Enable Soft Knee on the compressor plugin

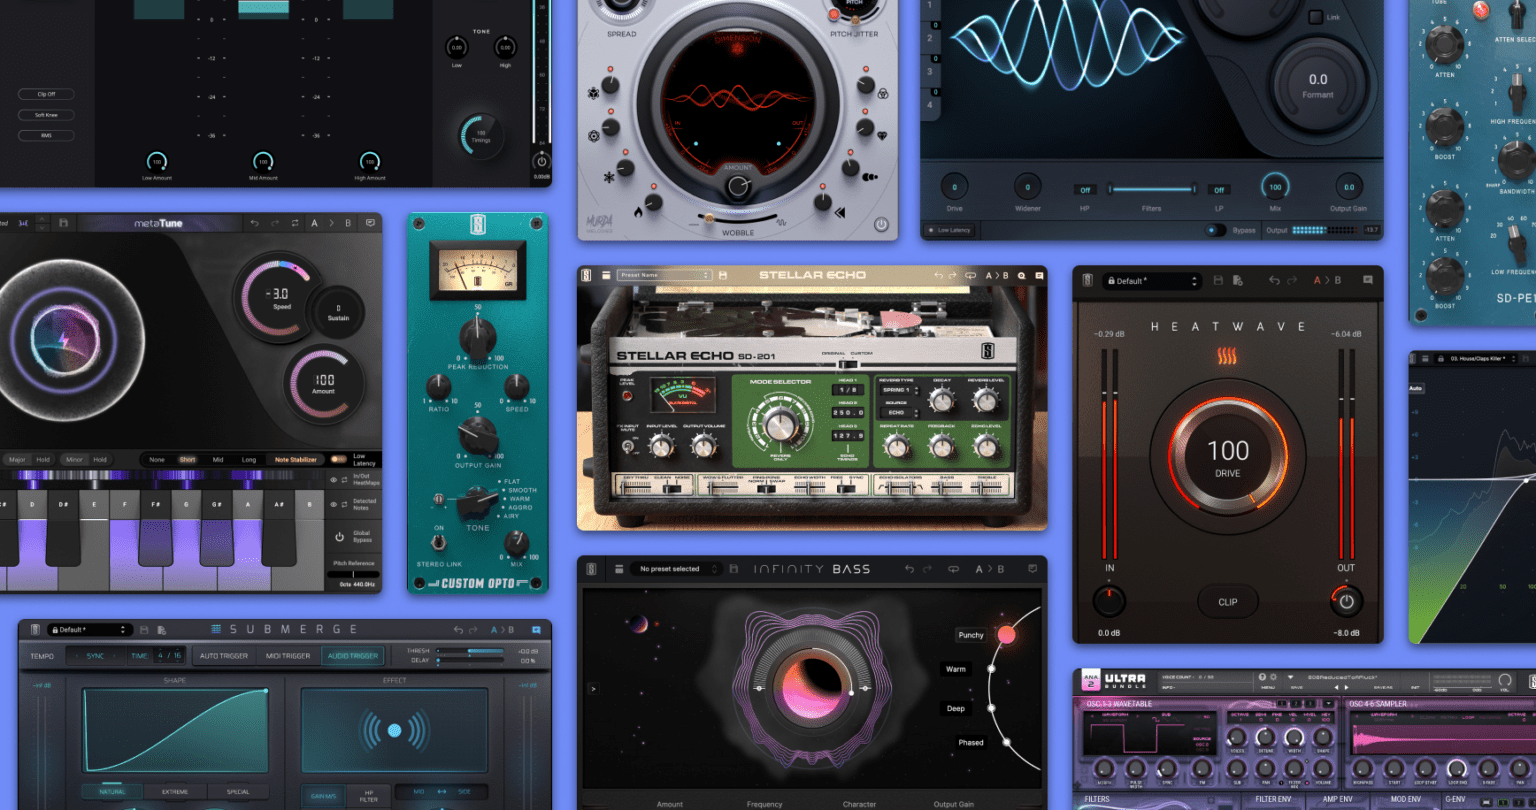(x=44, y=114)
